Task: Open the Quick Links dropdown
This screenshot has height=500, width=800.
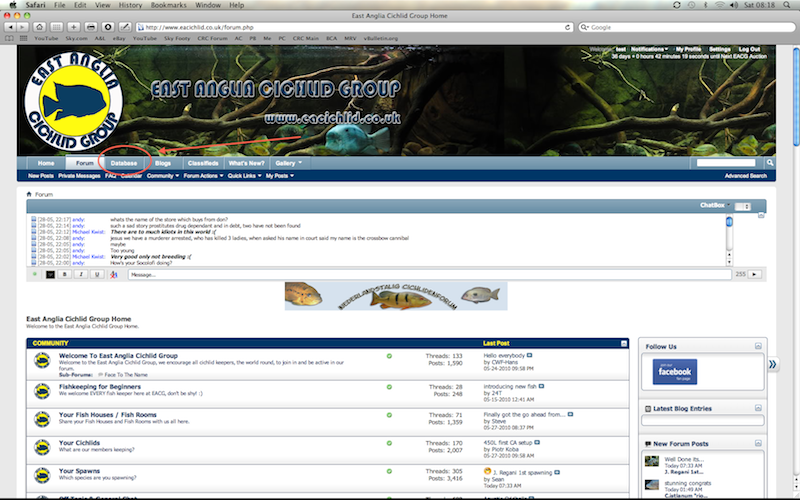Action: tap(244, 176)
